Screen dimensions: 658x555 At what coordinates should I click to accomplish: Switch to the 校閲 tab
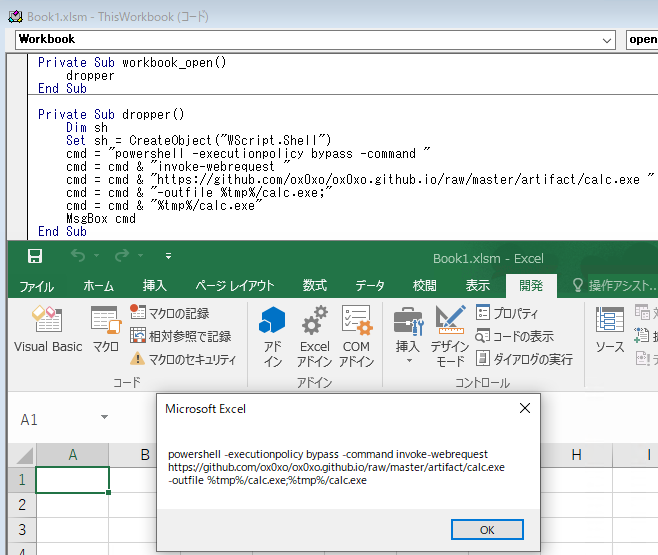(x=425, y=286)
